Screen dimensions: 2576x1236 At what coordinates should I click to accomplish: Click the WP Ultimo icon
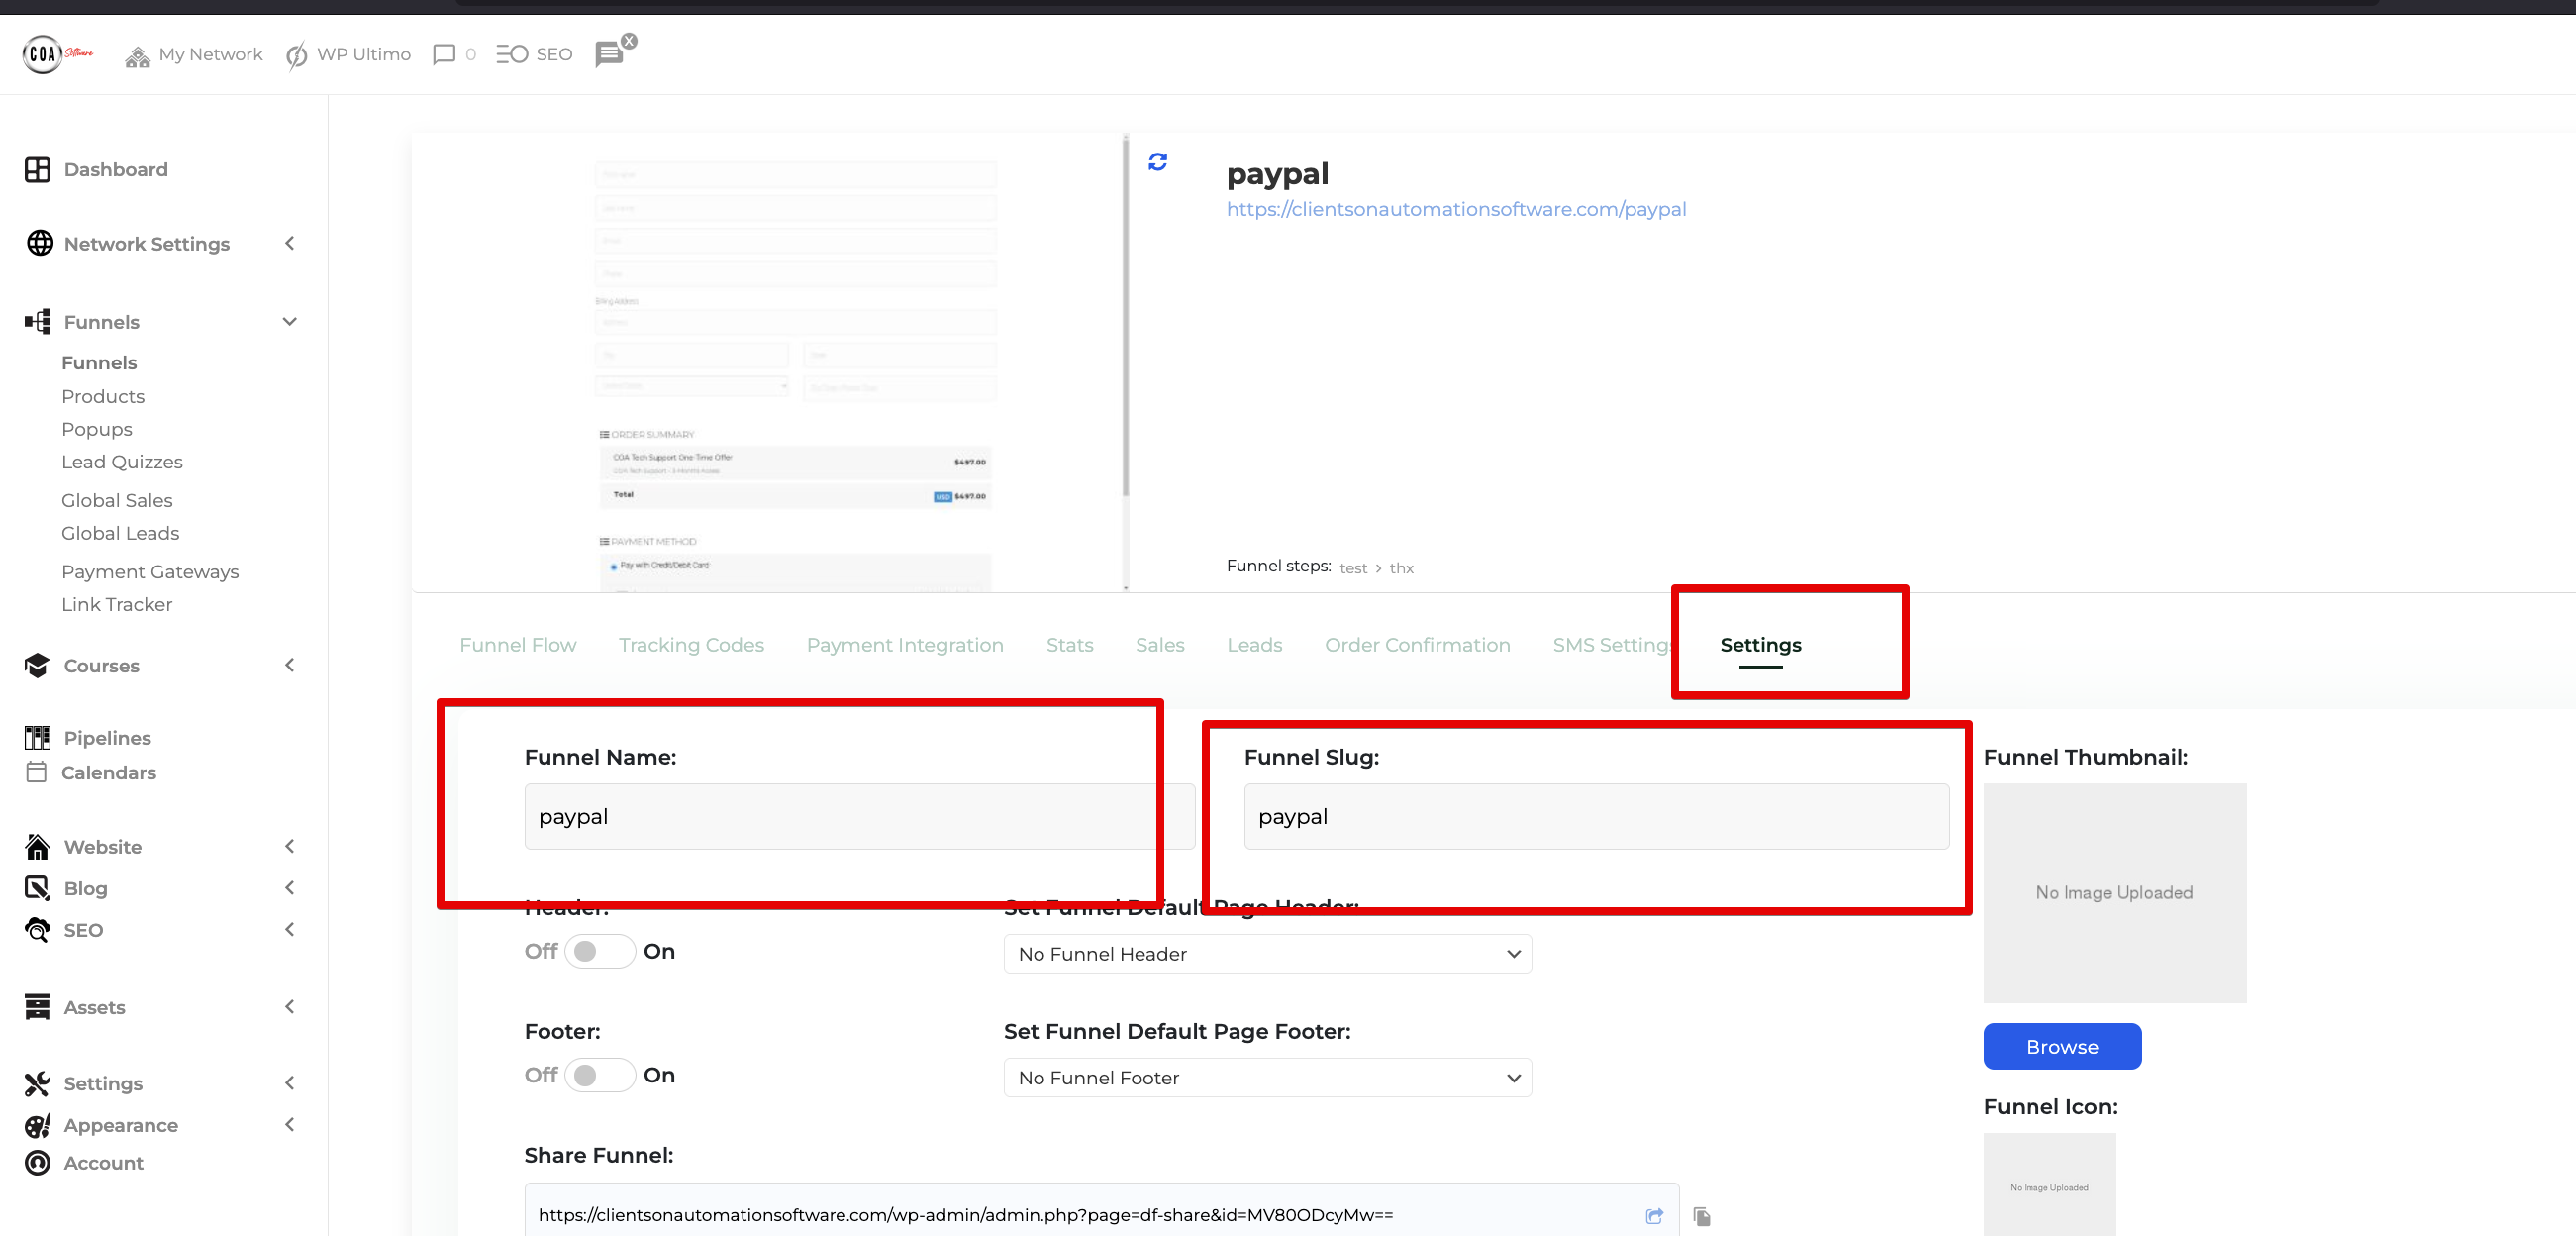point(297,54)
